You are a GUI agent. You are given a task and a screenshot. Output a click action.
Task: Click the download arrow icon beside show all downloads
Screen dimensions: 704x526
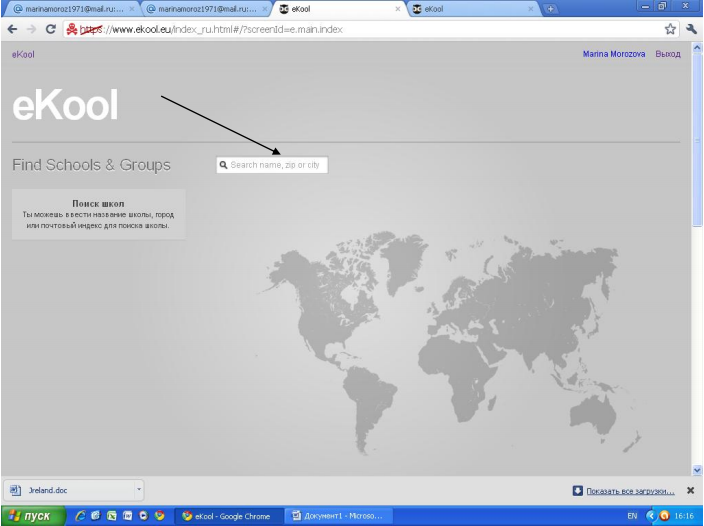tap(577, 491)
